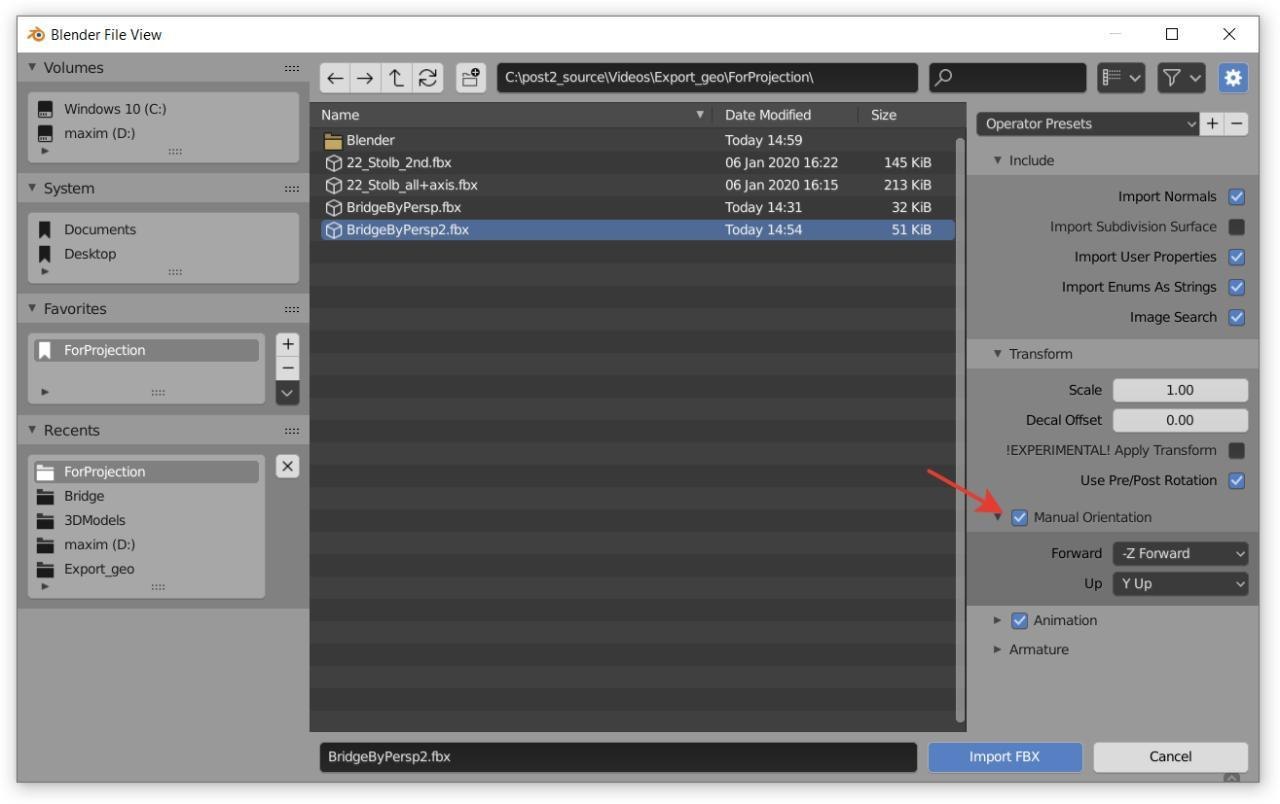
Task: Clear recents with X button
Action: [x=286, y=466]
